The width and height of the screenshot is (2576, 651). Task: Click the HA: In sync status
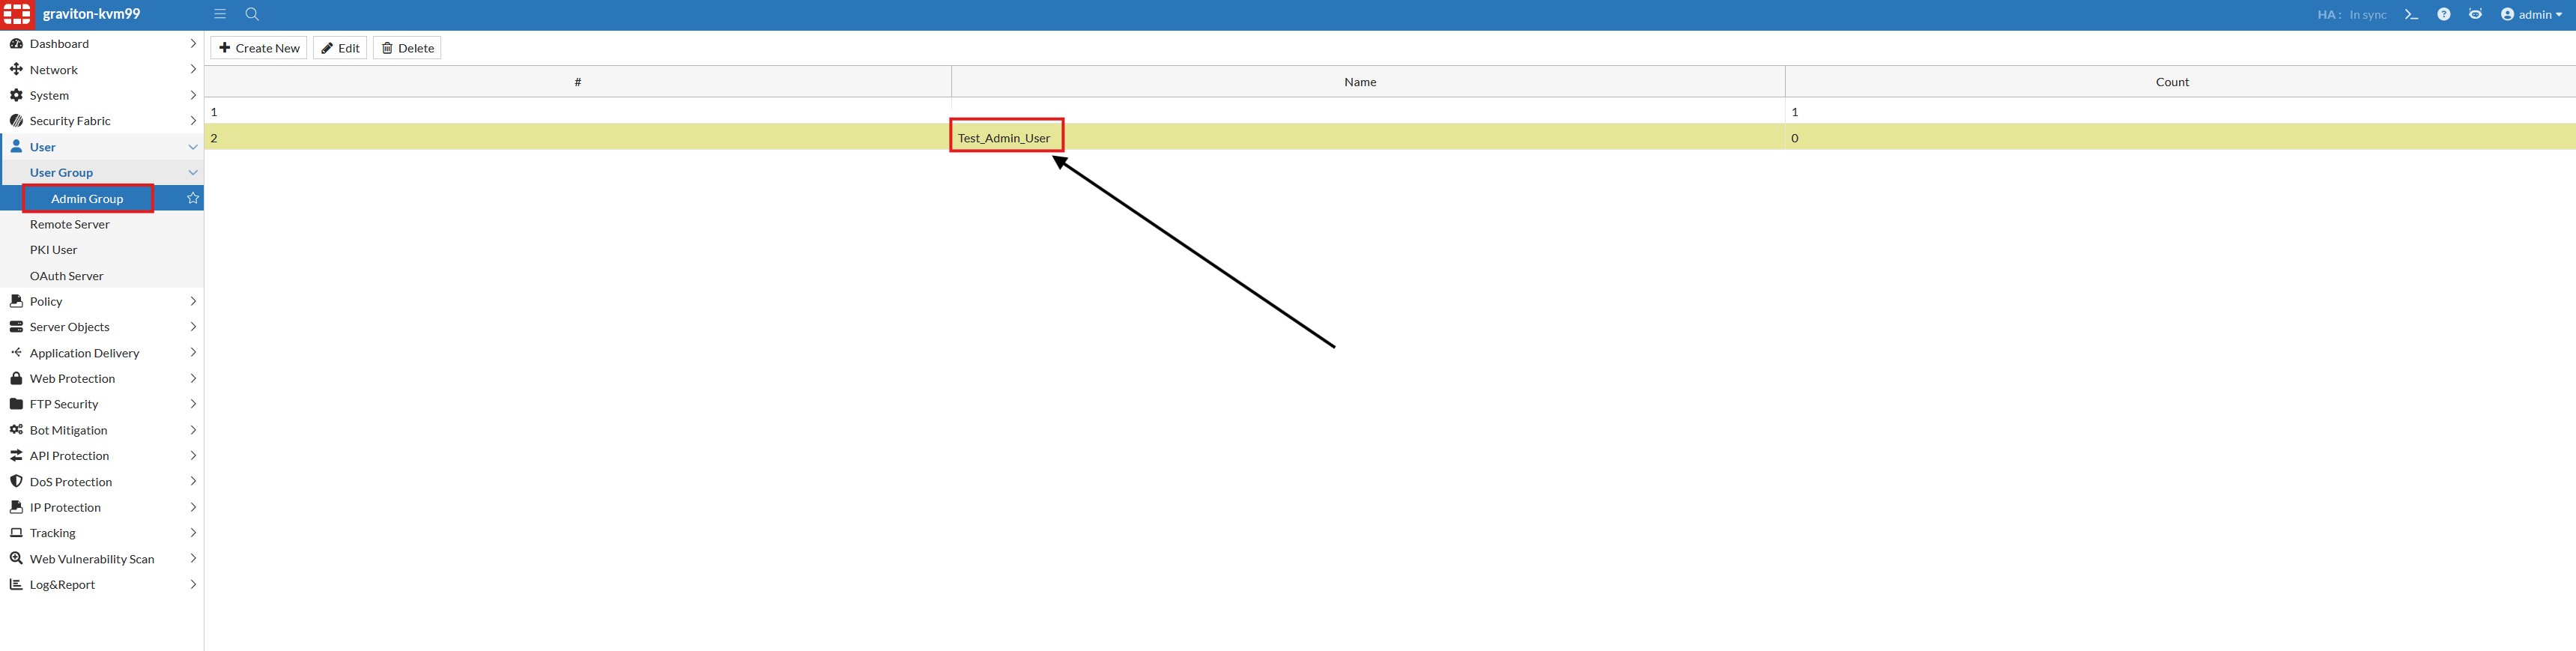click(2351, 14)
